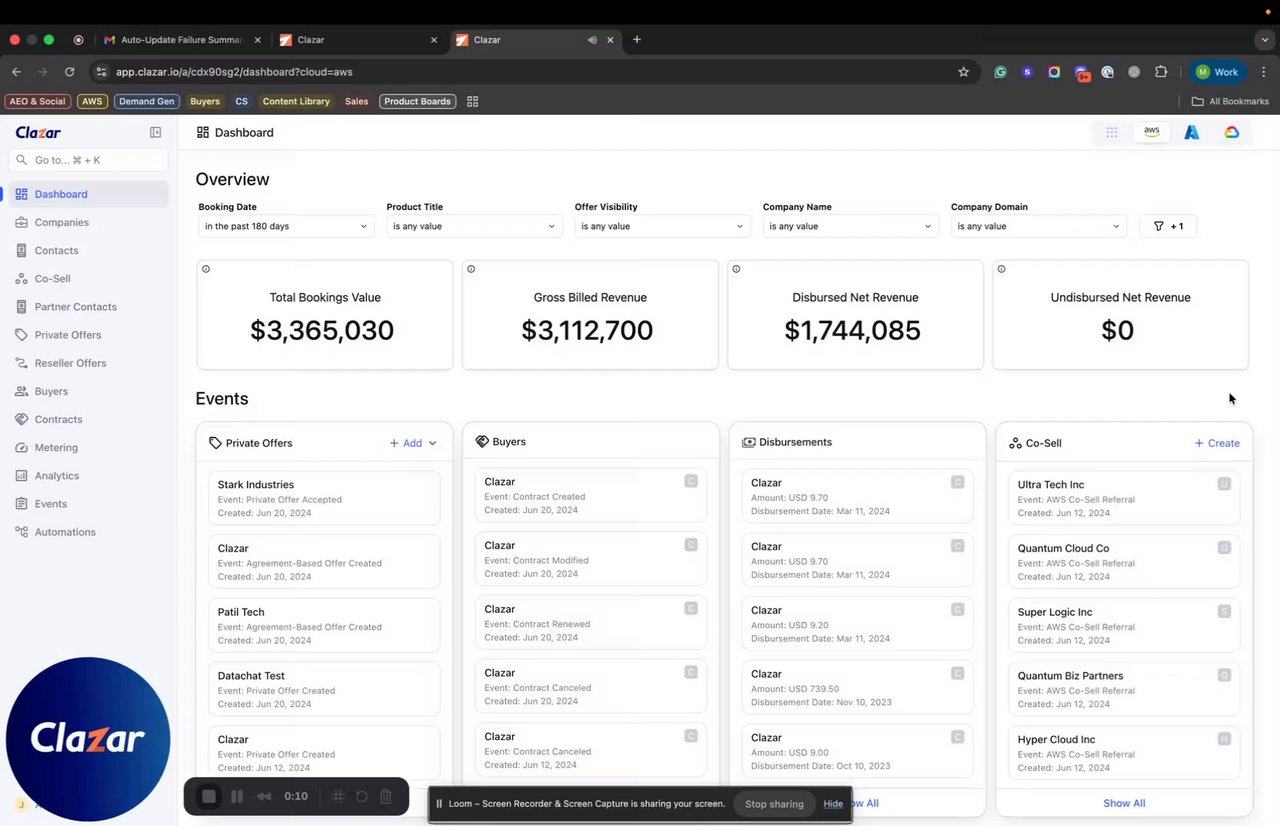
Task: Open the Contract Renewed buyer event
Action: (x=591, y=623)
